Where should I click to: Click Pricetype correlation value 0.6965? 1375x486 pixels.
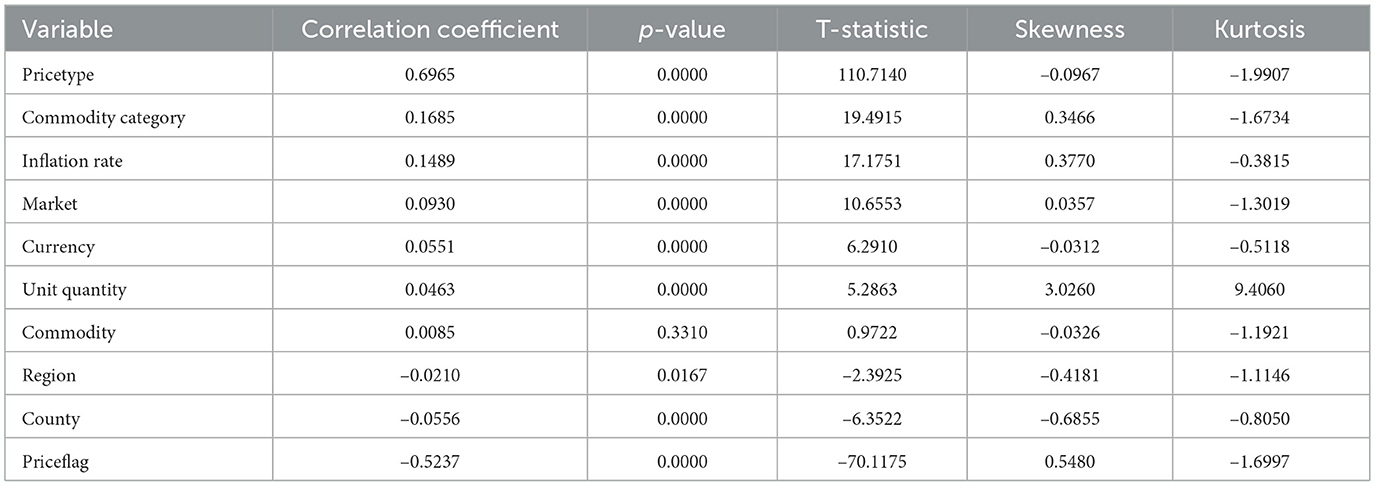tap(430, 76)
